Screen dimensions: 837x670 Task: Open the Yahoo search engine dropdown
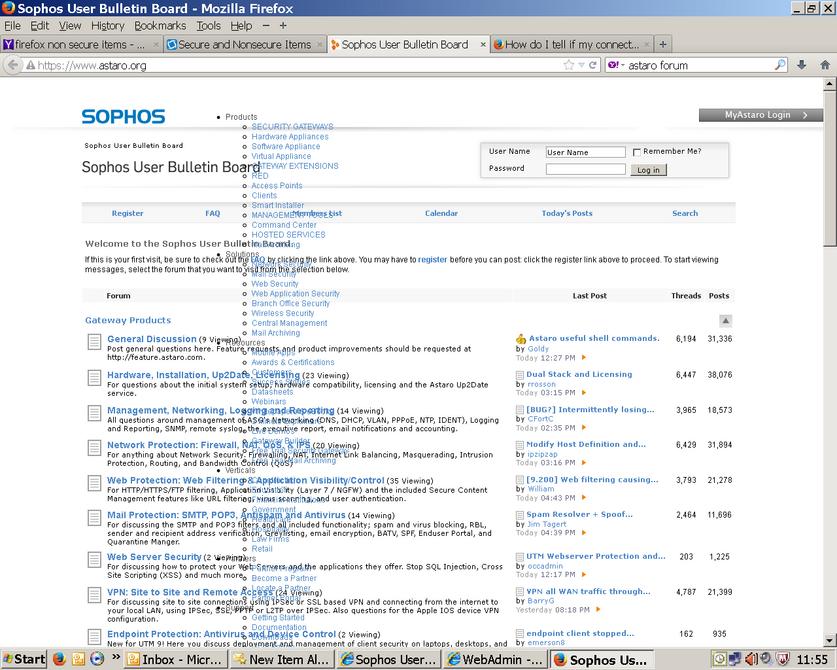pos(615,65)
